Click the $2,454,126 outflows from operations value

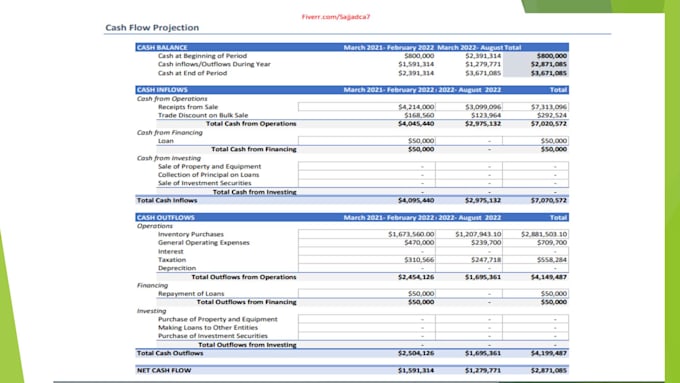point(416,277)
